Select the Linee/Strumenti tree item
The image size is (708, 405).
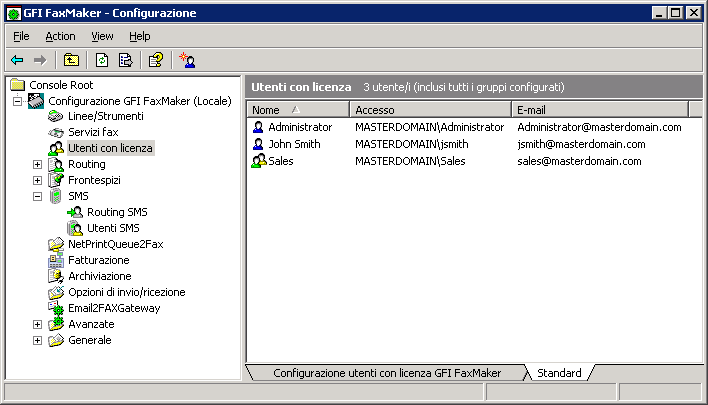point(106,116)
